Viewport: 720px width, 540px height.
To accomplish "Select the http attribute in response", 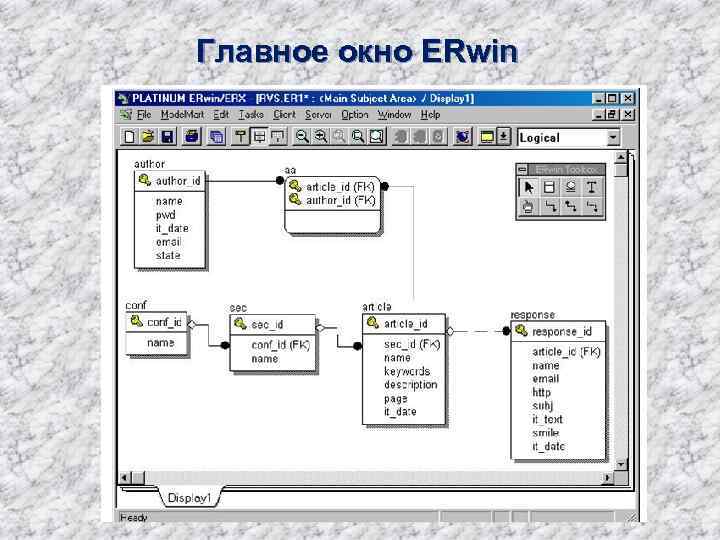I will [541, 392].
